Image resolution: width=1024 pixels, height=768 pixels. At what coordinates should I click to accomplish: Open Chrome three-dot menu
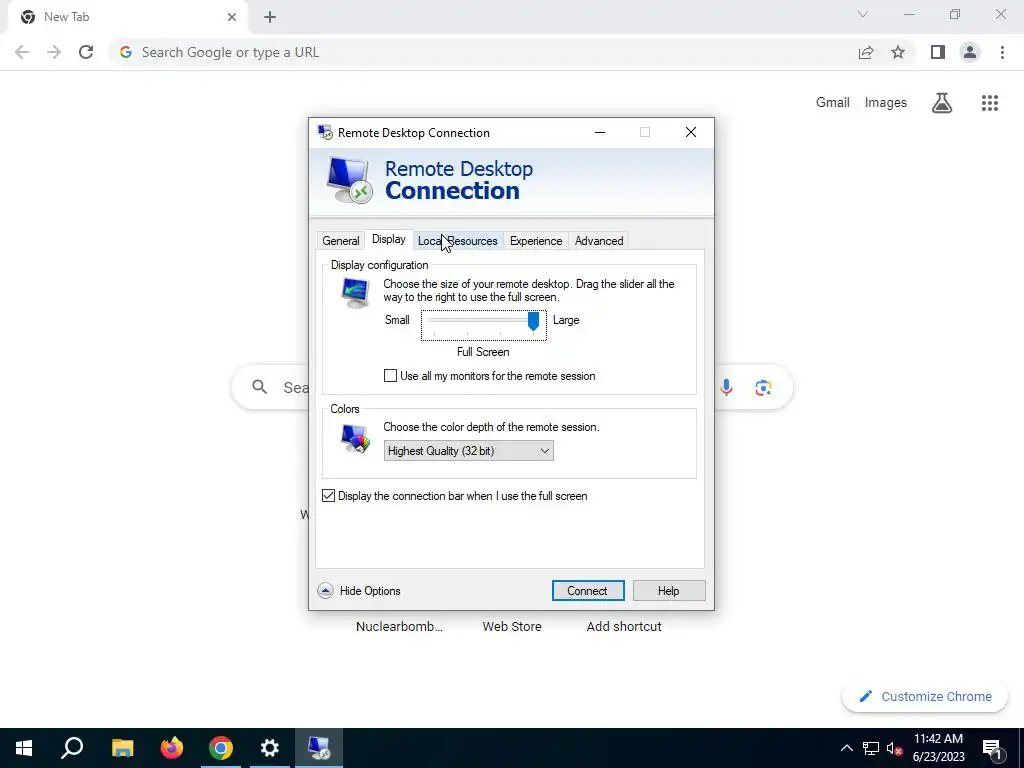pos(1002,52)
